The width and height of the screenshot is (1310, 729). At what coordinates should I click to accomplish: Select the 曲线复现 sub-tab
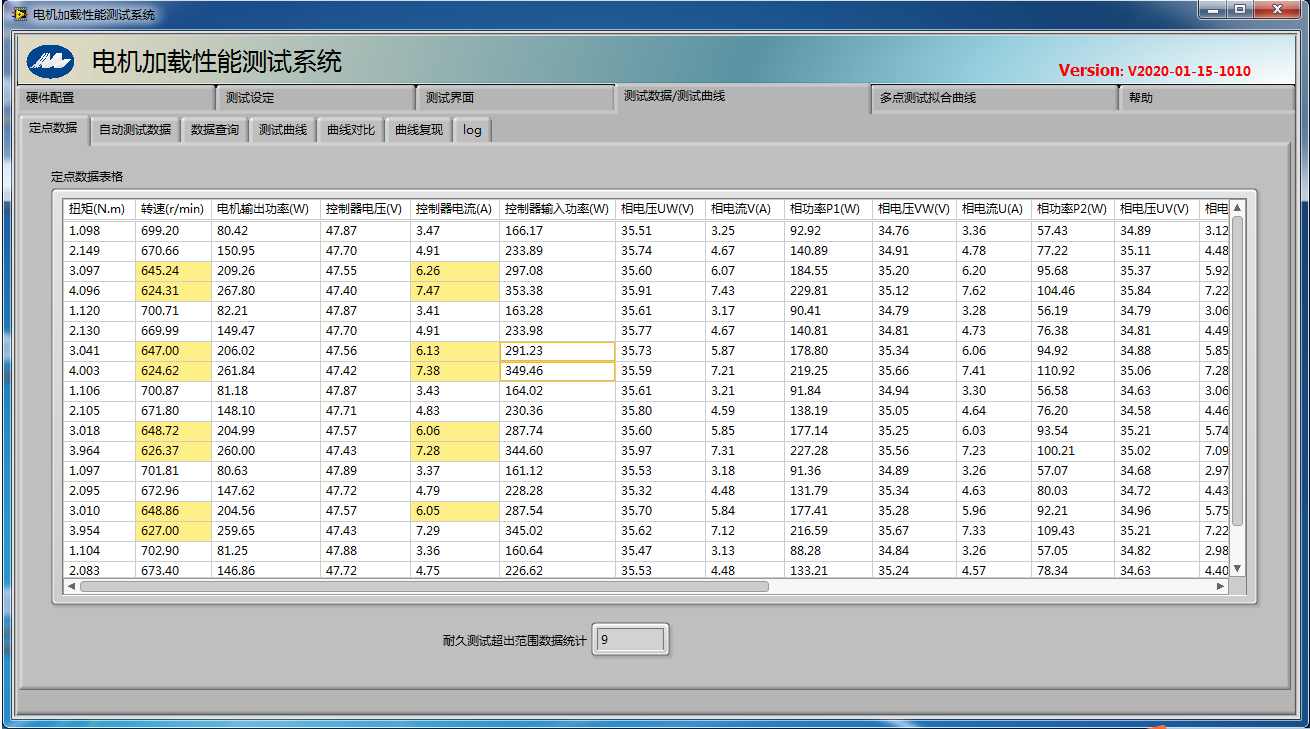click(x=419, y=130)
